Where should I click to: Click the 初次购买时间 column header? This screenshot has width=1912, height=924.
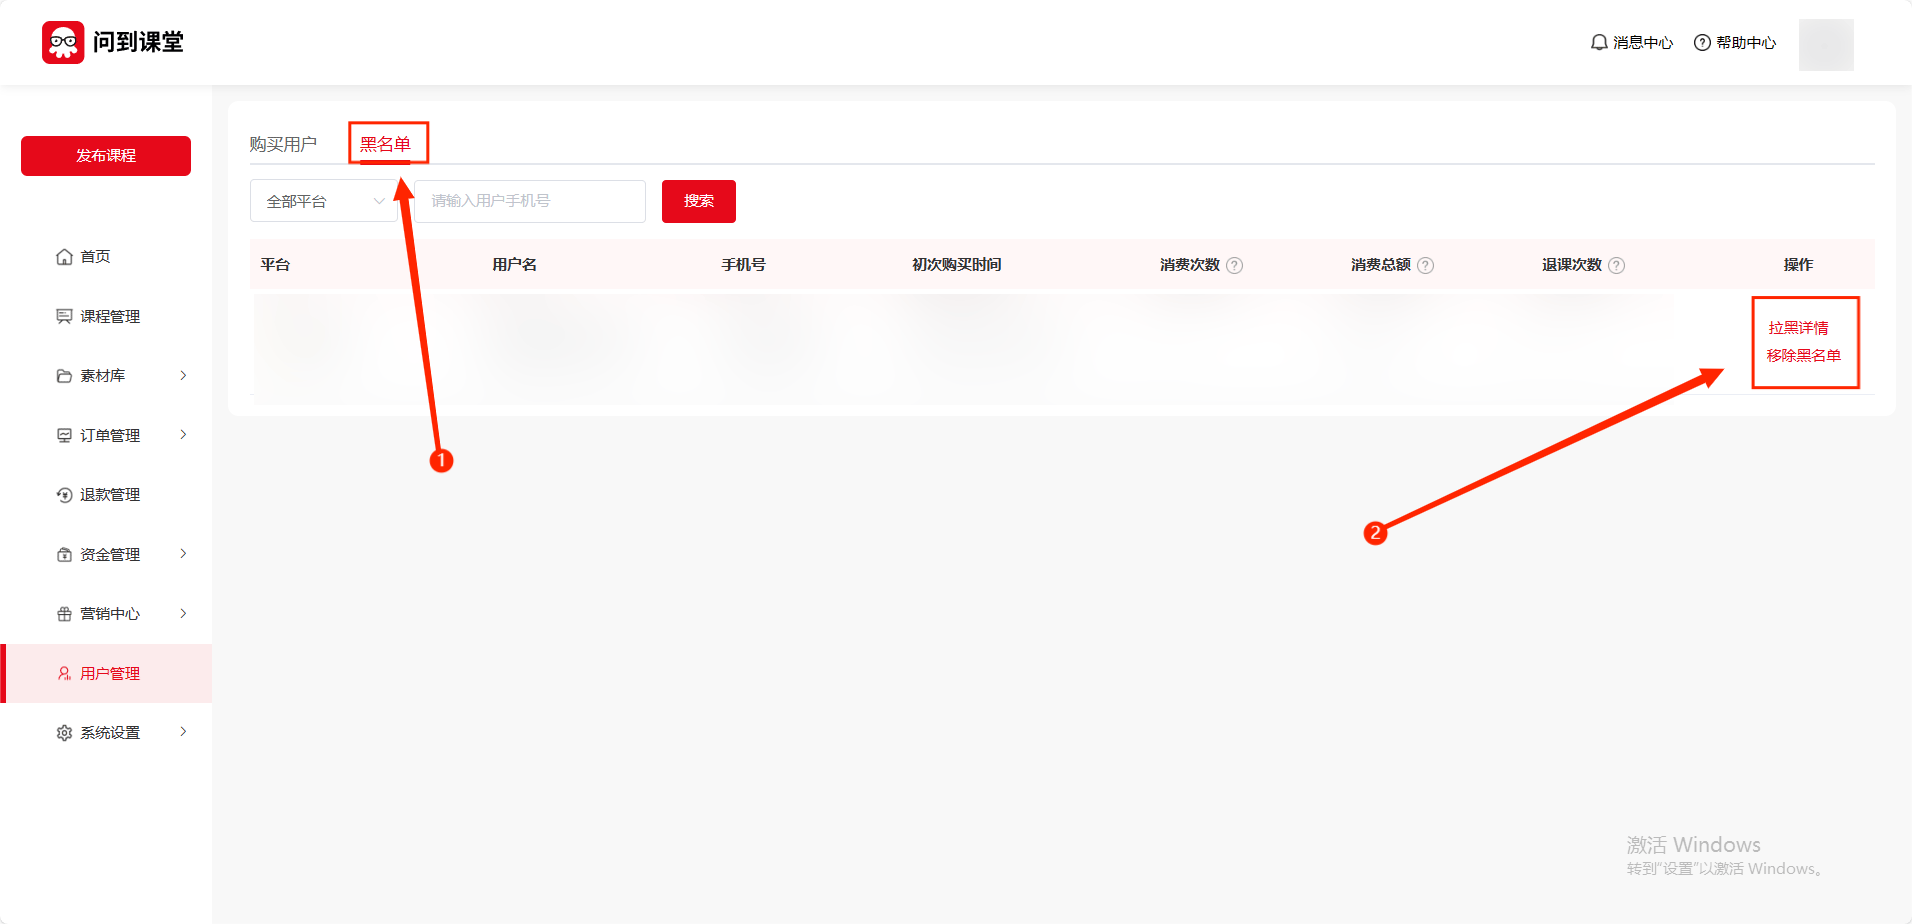pos(956,265)
